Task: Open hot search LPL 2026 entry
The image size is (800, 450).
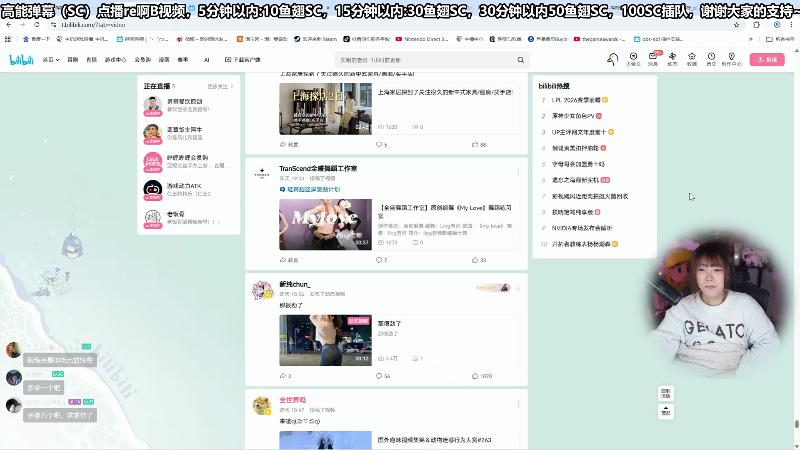Action: tap(576, 100)
